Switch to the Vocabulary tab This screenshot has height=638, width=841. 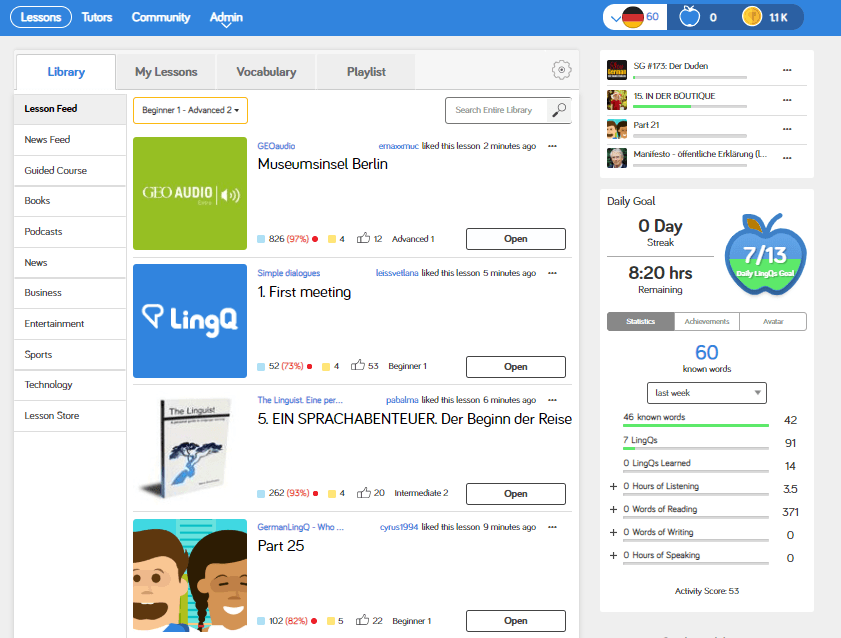coord(266,72)
